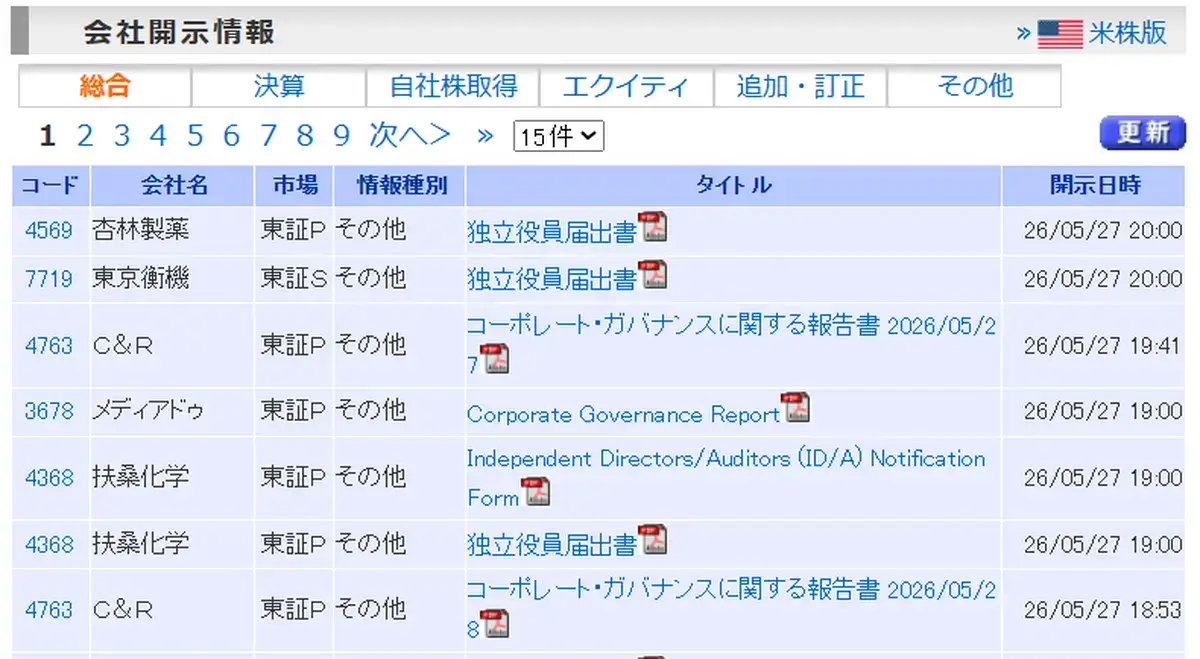
Task: Click the 更新 refresh button
Action: tap(1142, 133)
